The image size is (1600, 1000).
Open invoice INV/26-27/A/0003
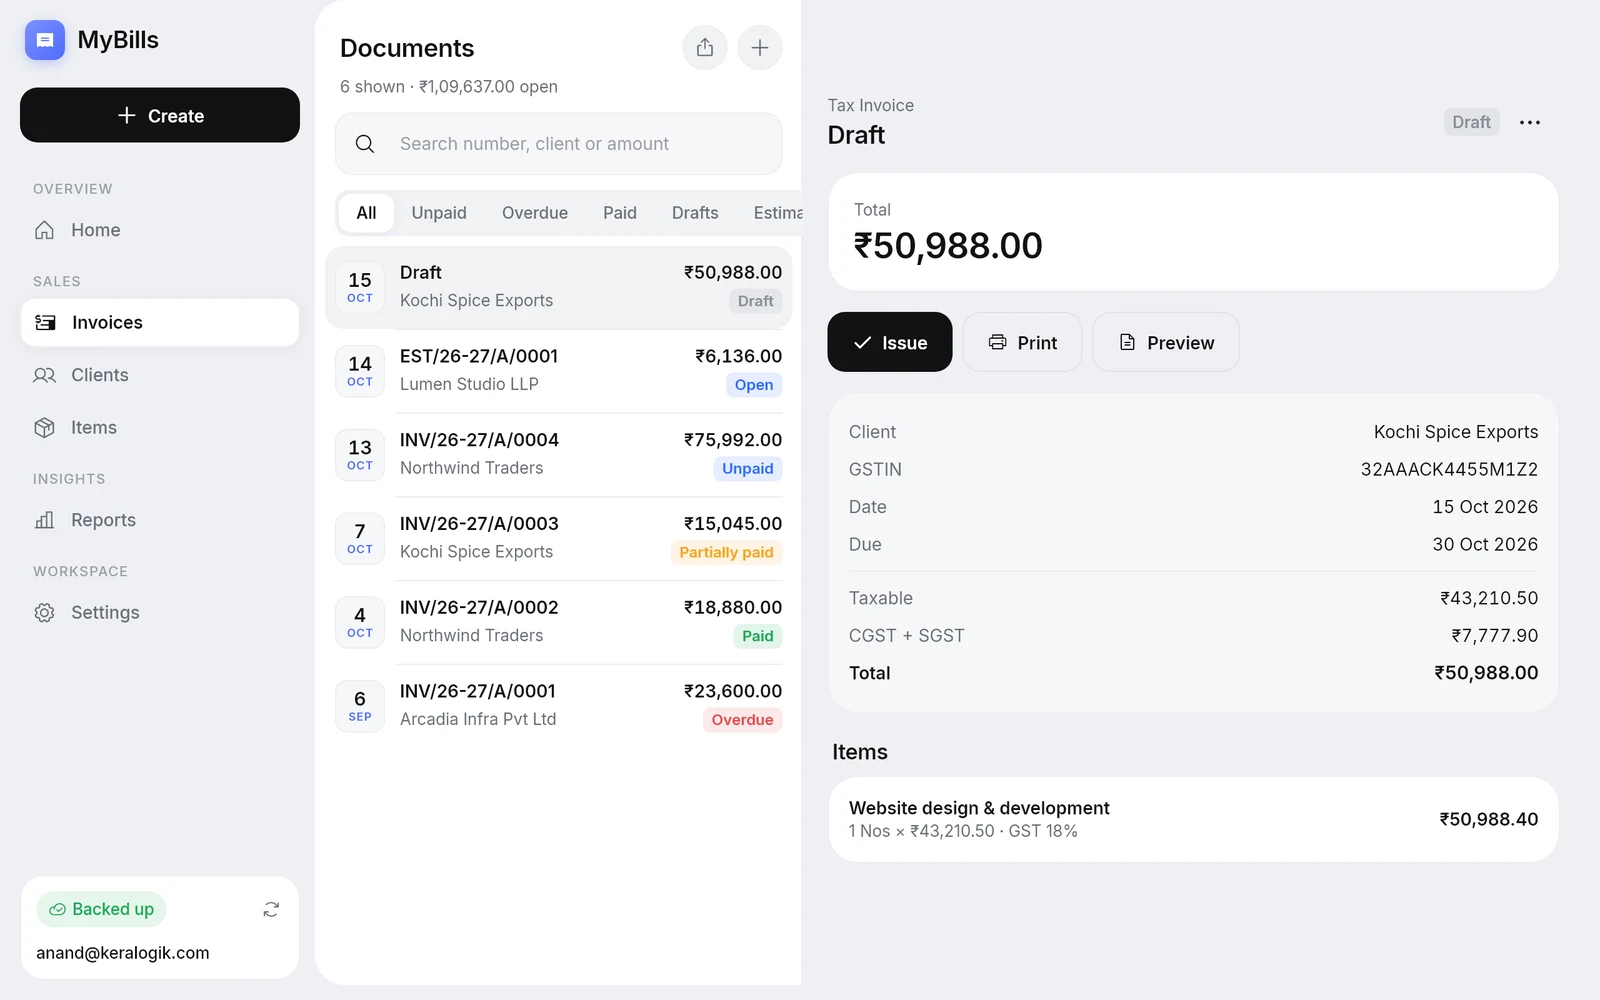[x=559, y=538]
